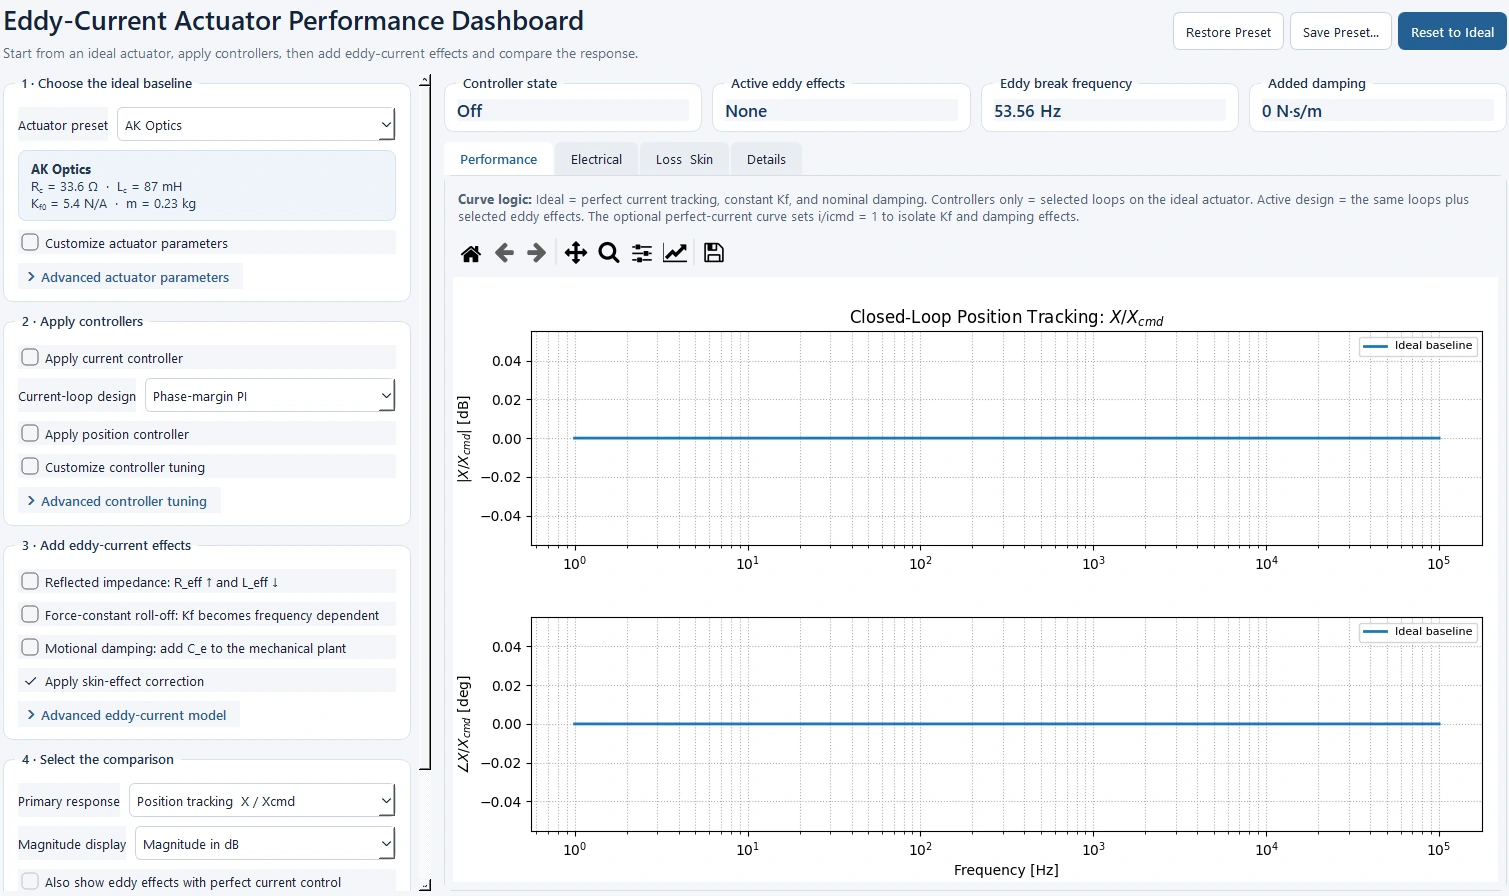This screenshot has width=1509, height=896.
Task: Click the Controller state value Off
Action: click(x=470, y=111)
